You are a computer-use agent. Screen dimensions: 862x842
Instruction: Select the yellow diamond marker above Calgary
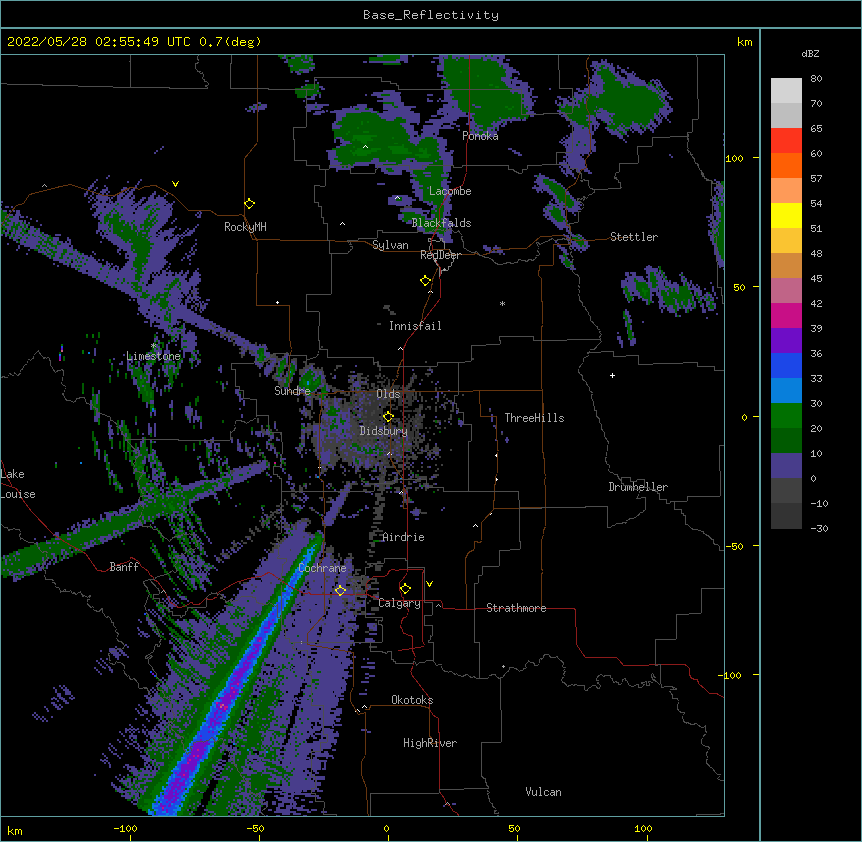(x=405, y=589)
